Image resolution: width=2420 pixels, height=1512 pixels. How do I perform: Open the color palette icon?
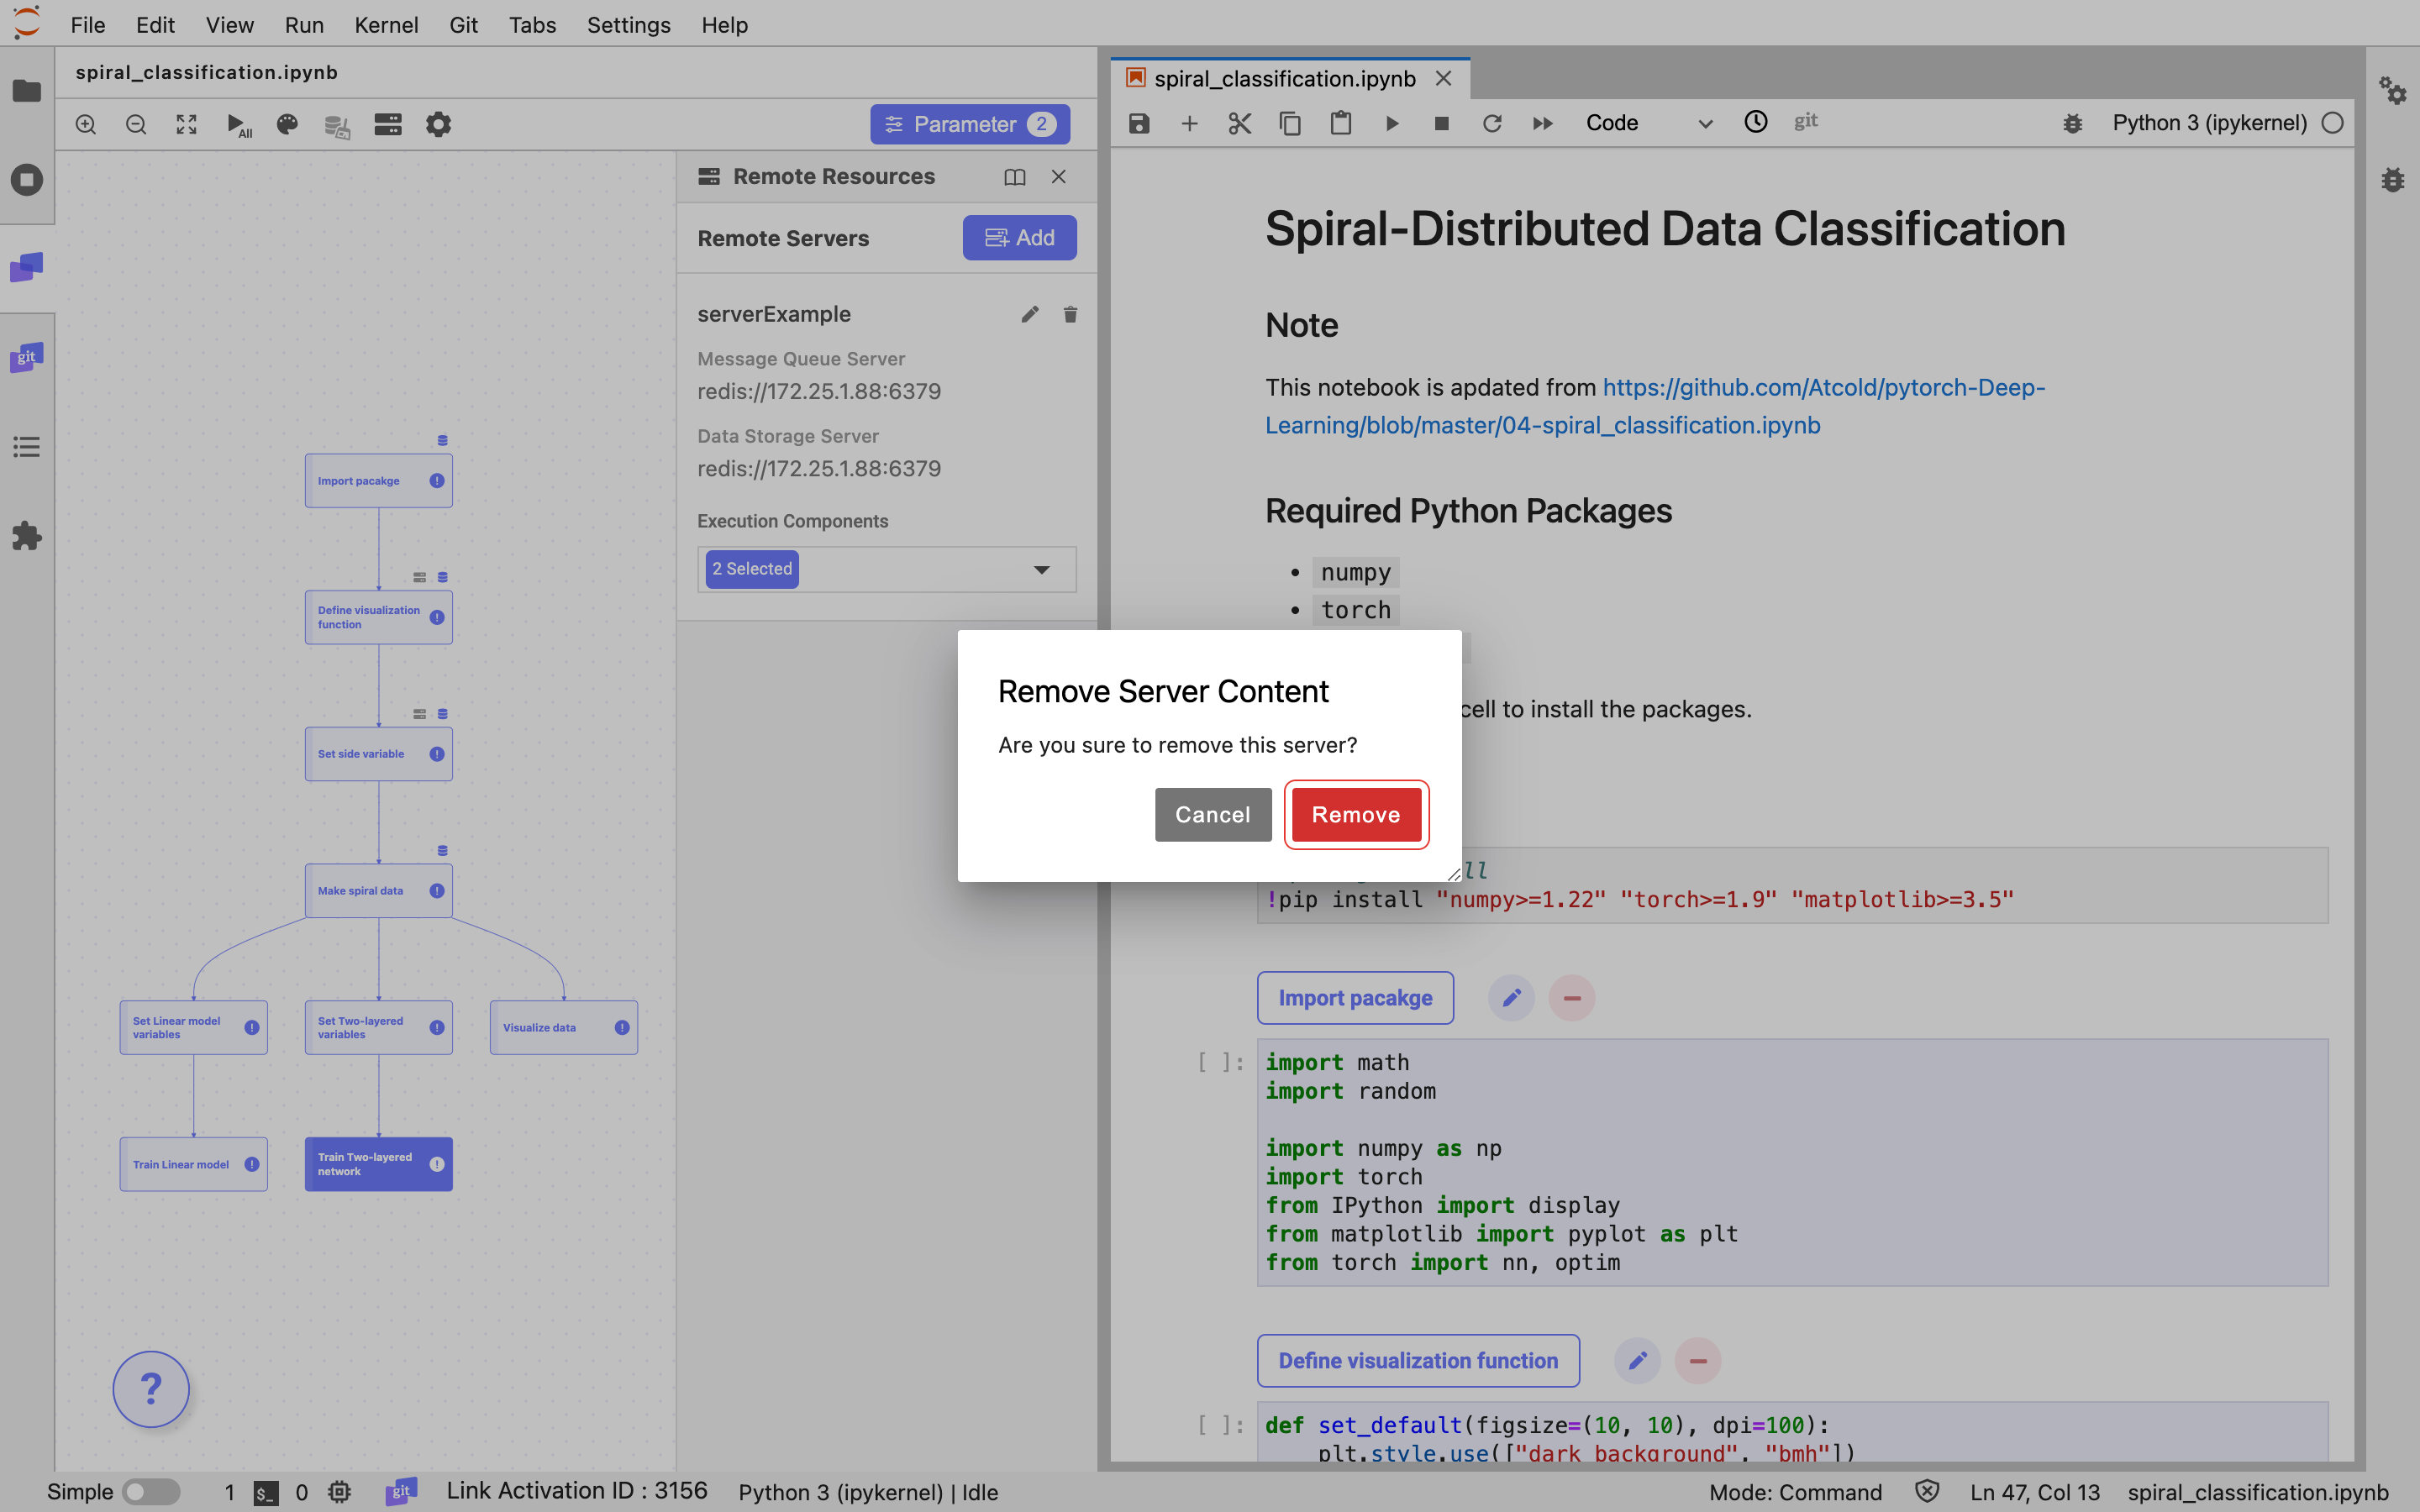(287, 124)
